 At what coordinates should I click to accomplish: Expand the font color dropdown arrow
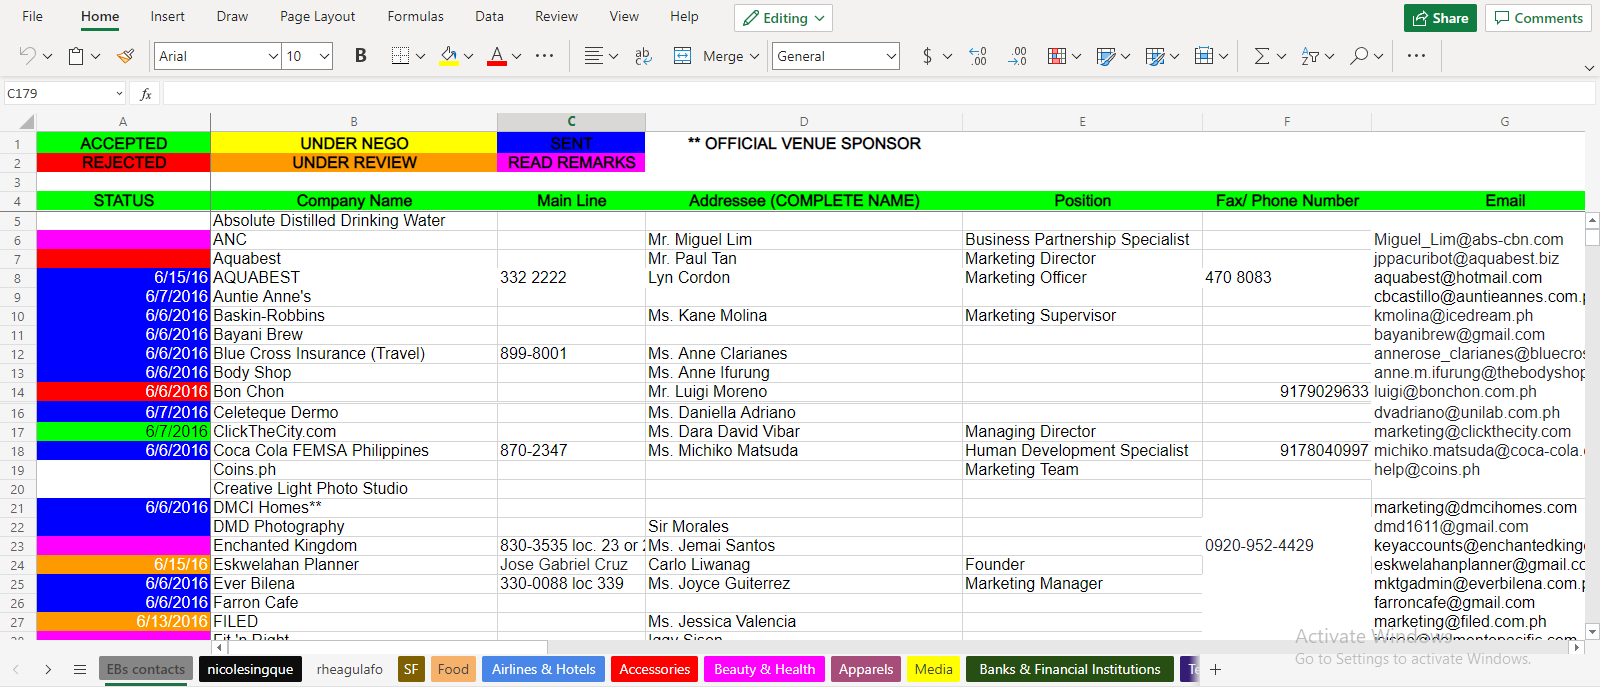point(517,56)
